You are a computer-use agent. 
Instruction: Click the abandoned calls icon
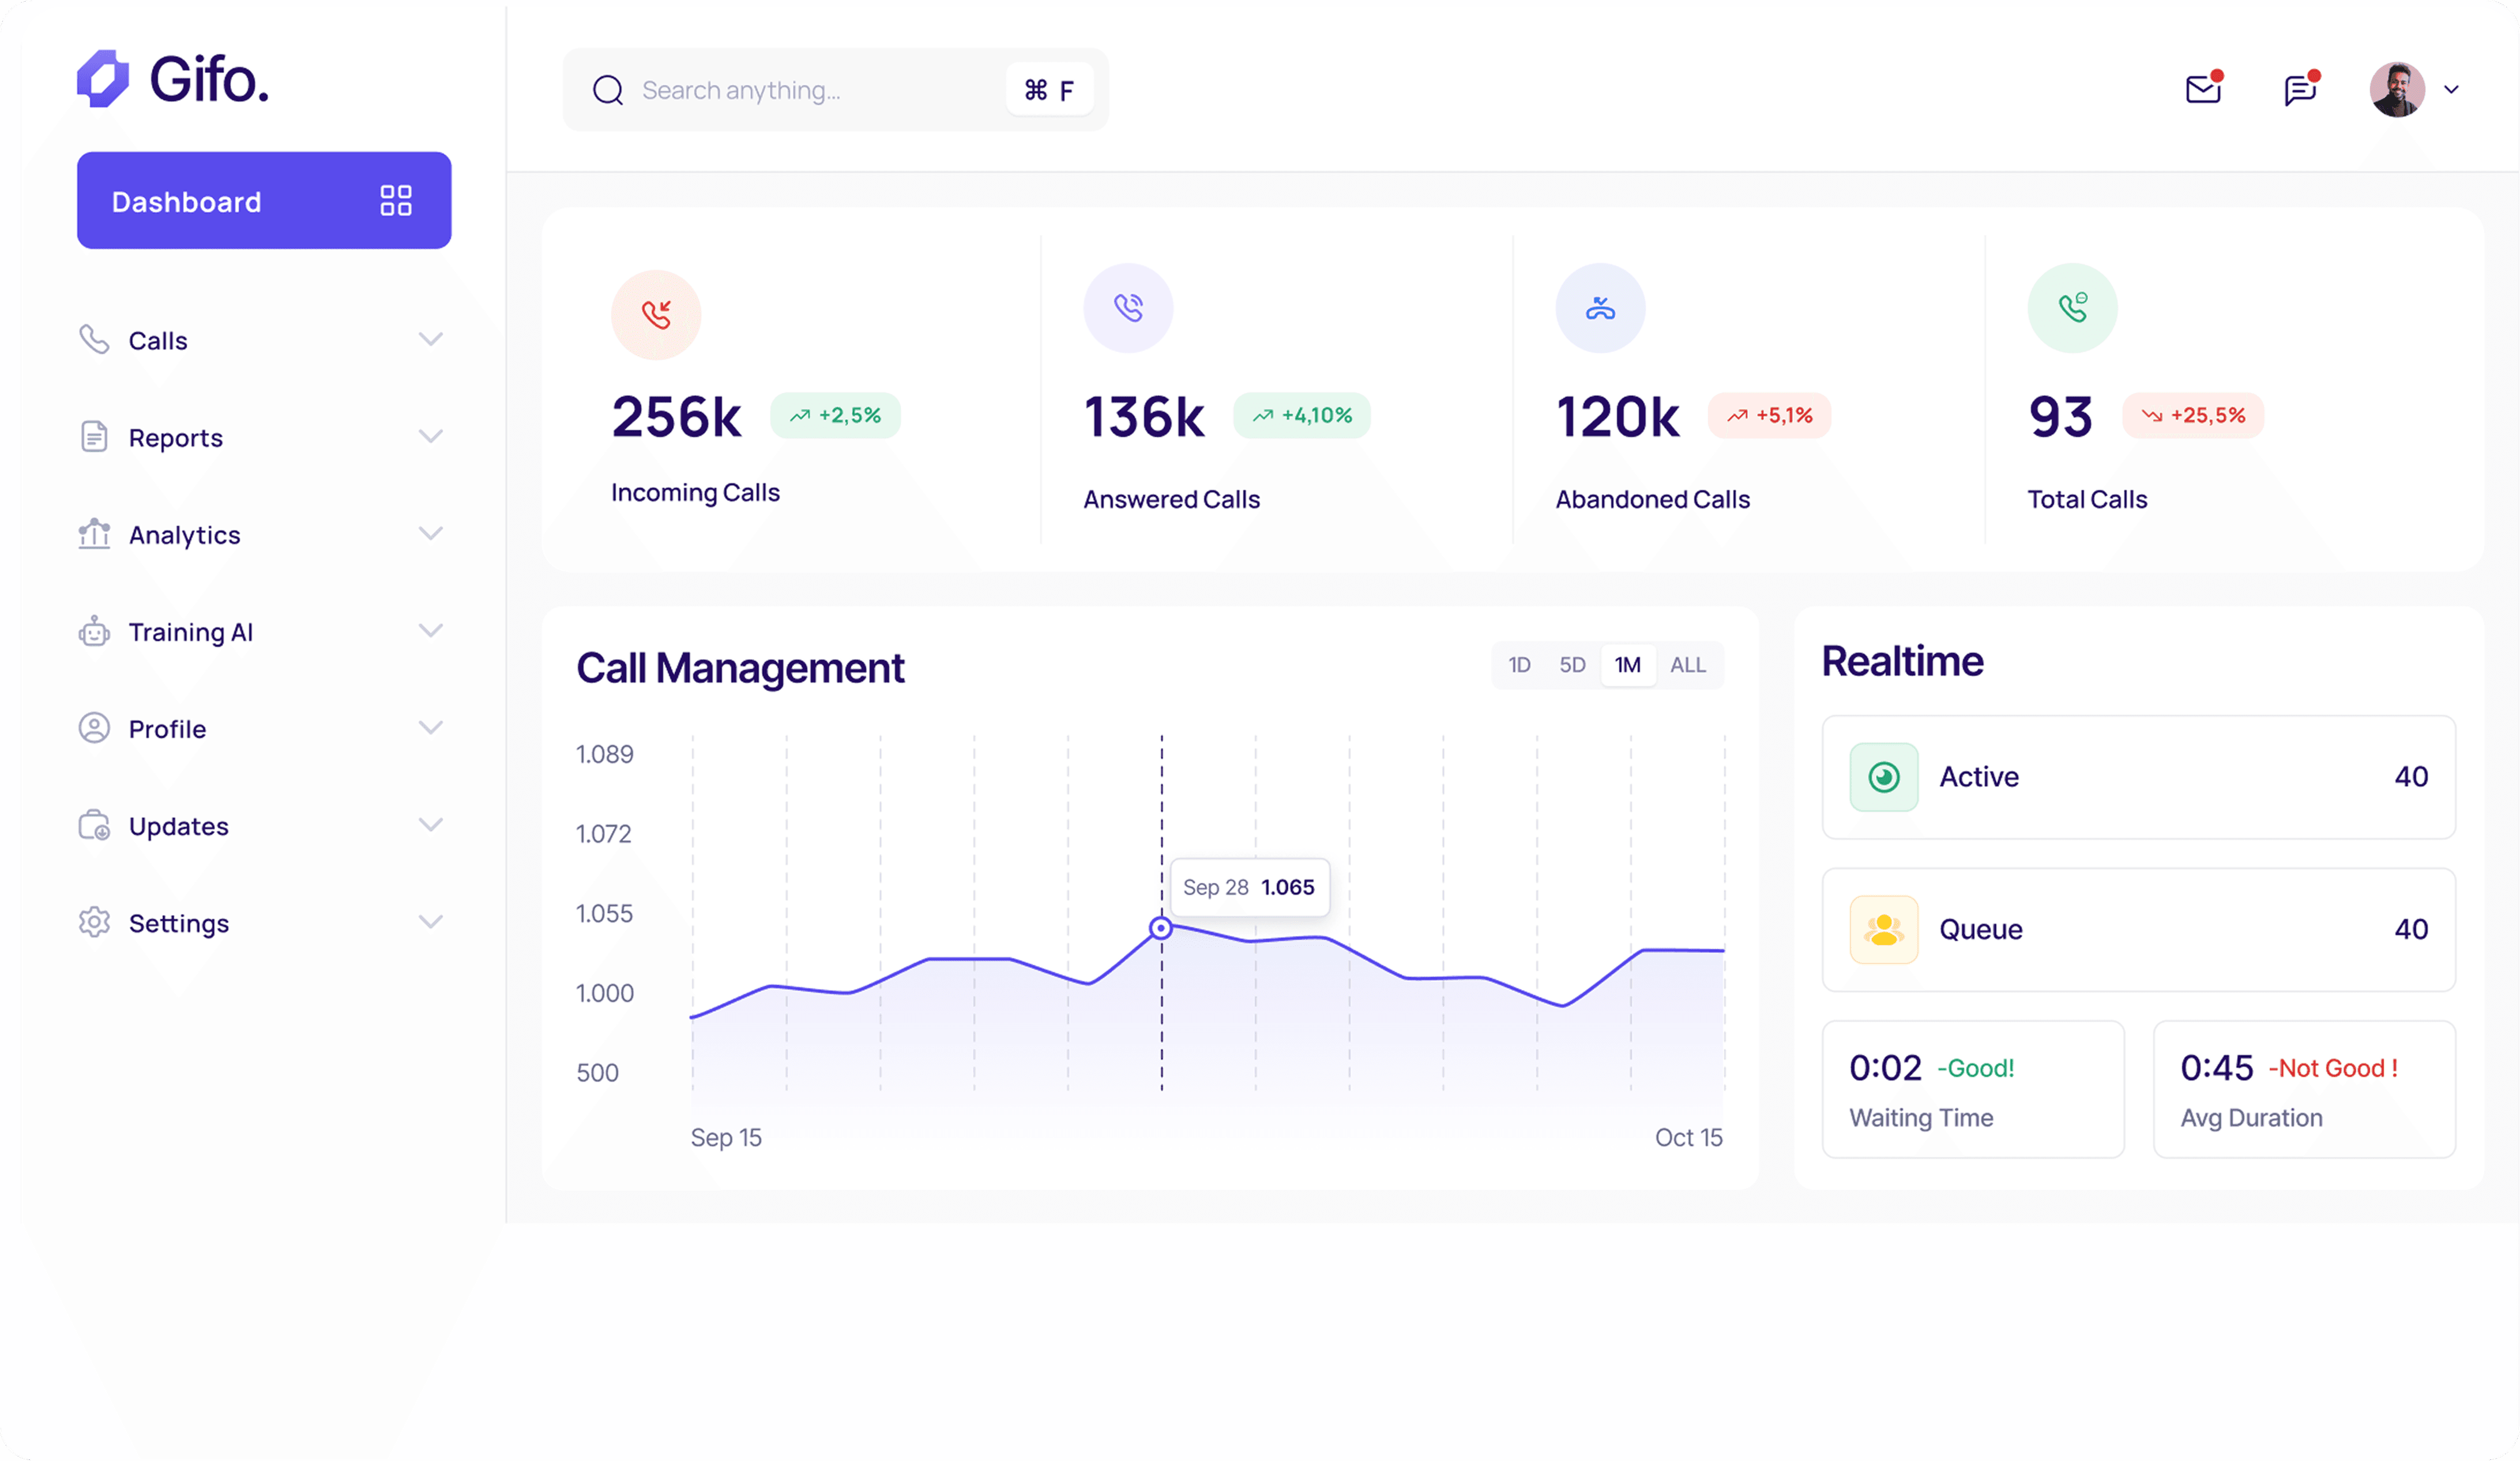(1600, 308)
